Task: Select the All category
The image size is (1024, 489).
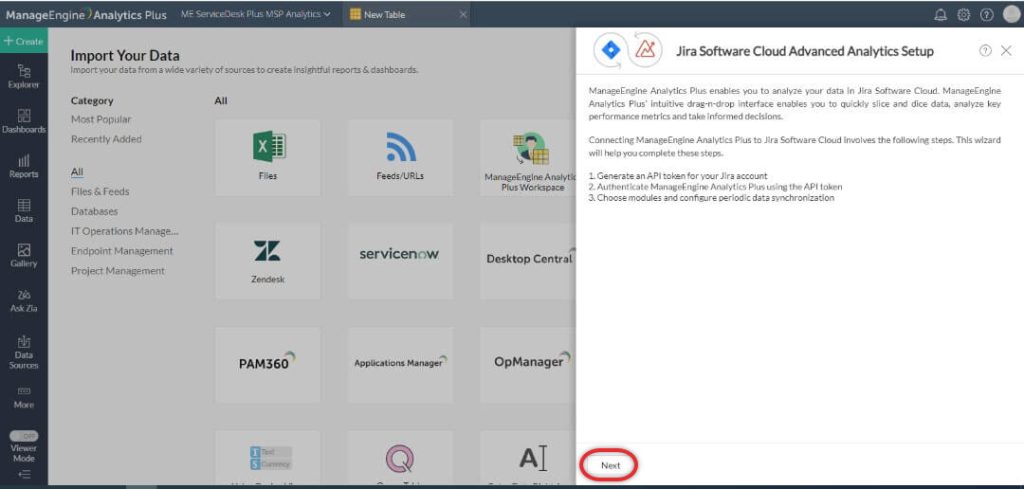Action: click(x=77, y=172)
